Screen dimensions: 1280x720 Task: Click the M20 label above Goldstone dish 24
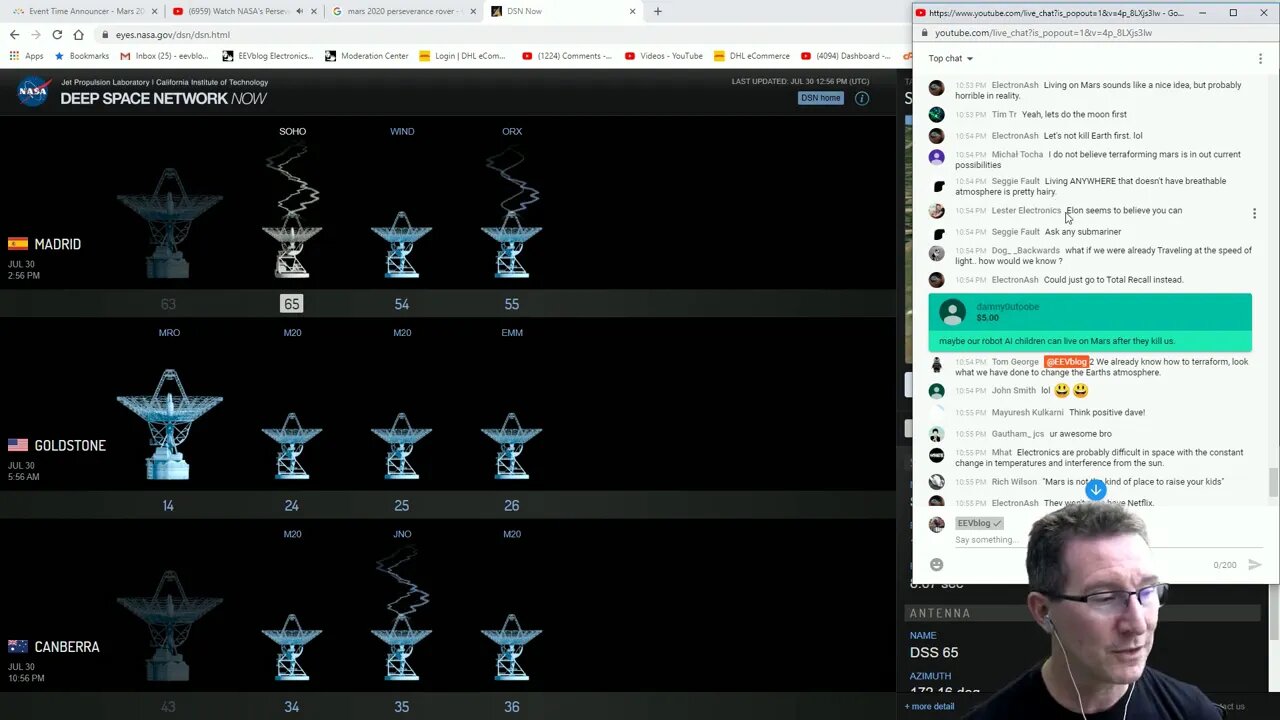[292, 332]
